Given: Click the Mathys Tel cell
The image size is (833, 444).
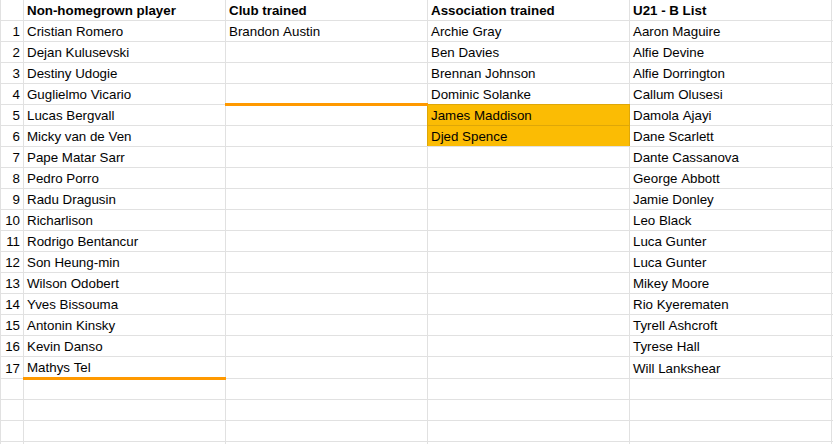Looking at the screenshot, I should tap(60, 368).
